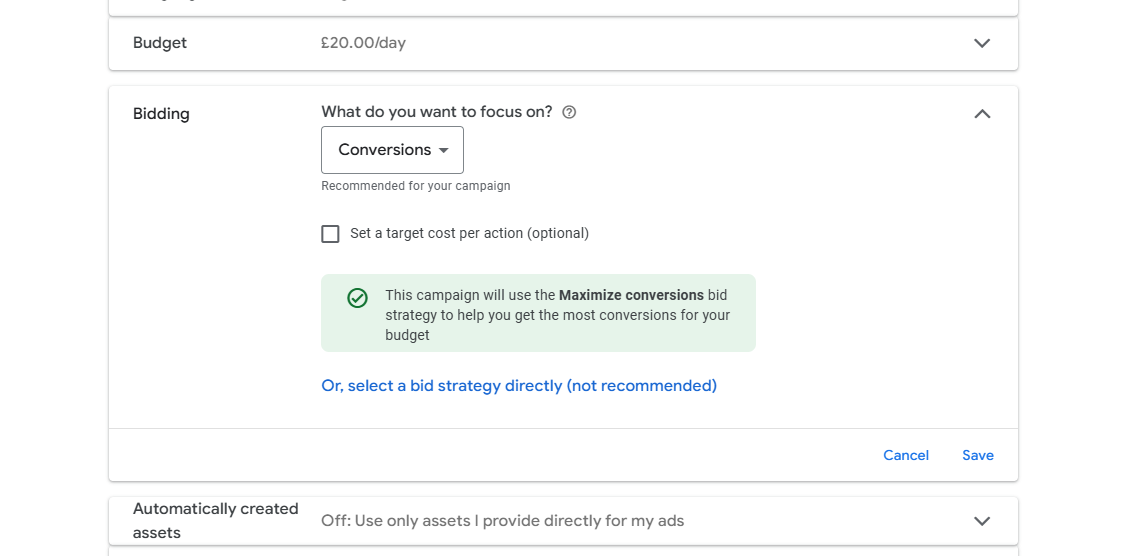
Task: Expand the Automatically created assets chevron
Action: pos(982,521)
